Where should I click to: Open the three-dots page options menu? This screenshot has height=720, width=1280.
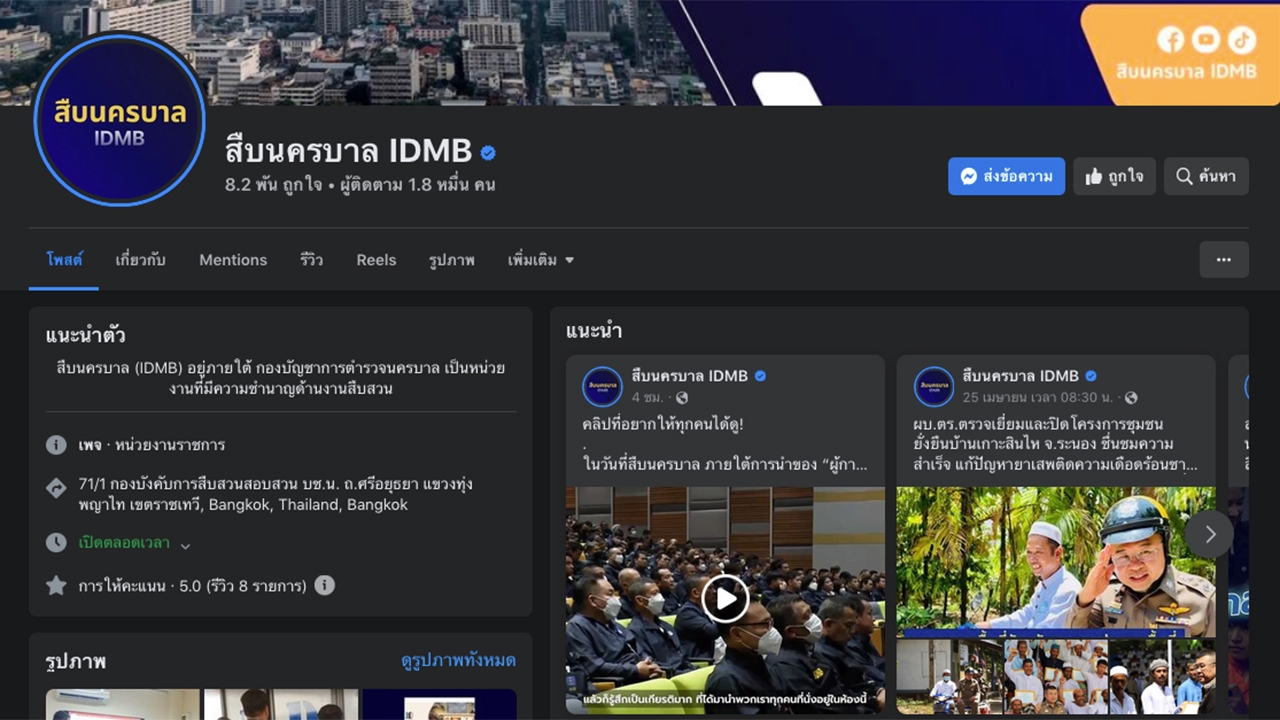[x=1223, y=260]
